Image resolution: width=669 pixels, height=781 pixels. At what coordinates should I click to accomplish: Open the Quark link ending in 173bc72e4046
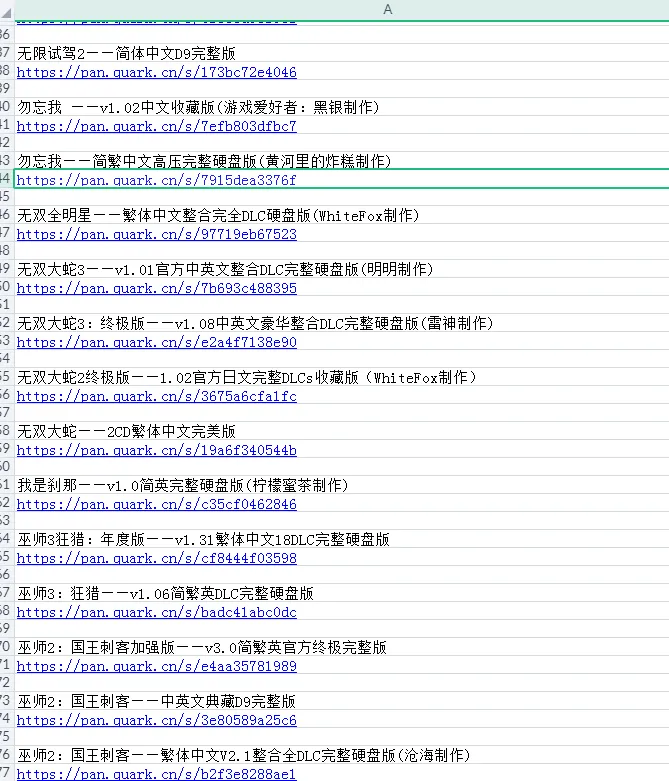point(156,72)
